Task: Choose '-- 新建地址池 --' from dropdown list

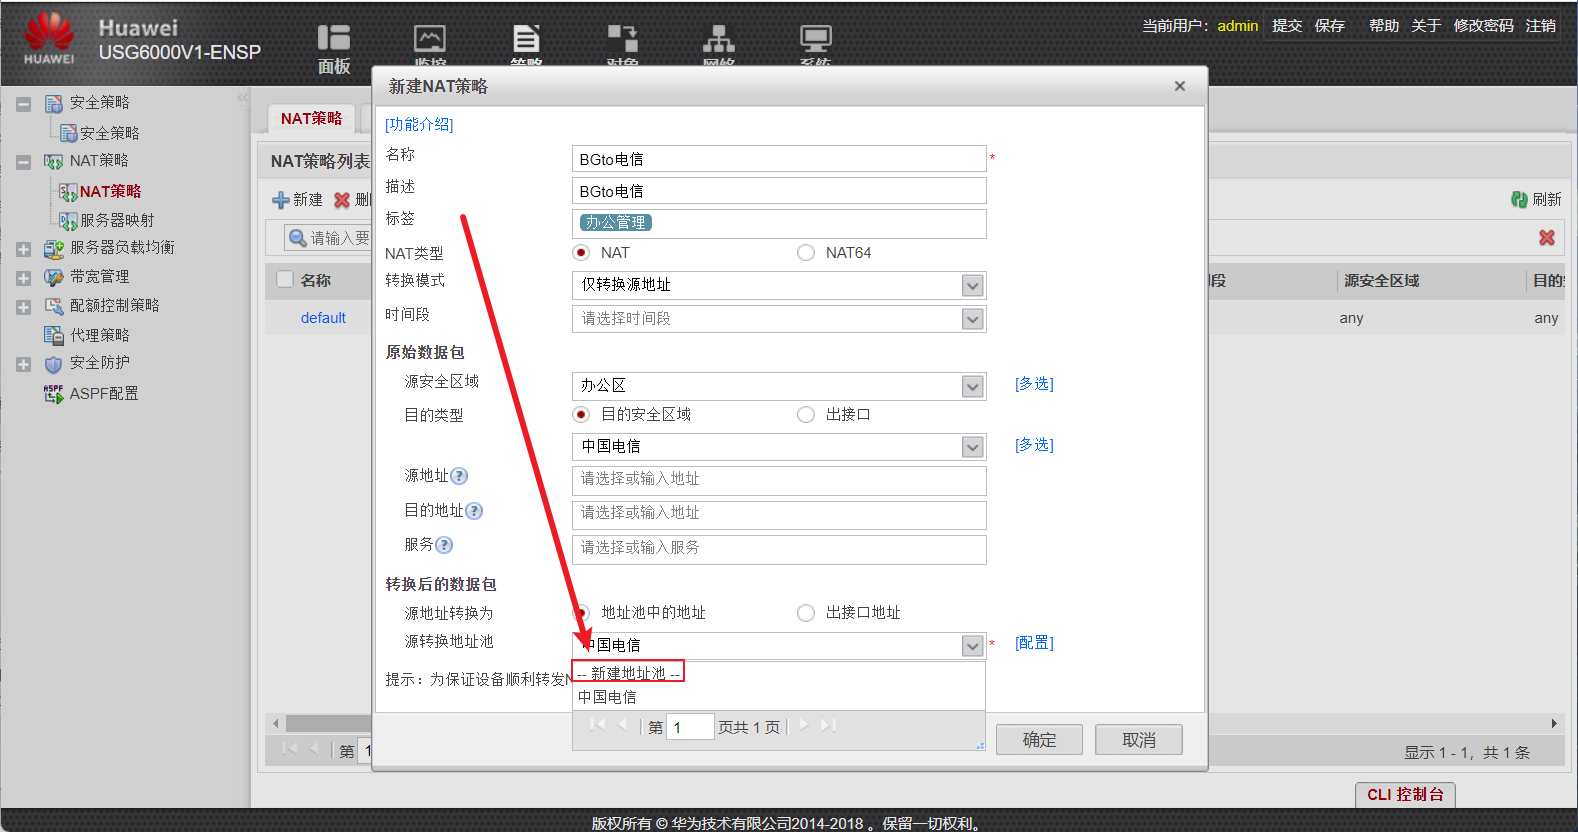Action: click(628, 673)
